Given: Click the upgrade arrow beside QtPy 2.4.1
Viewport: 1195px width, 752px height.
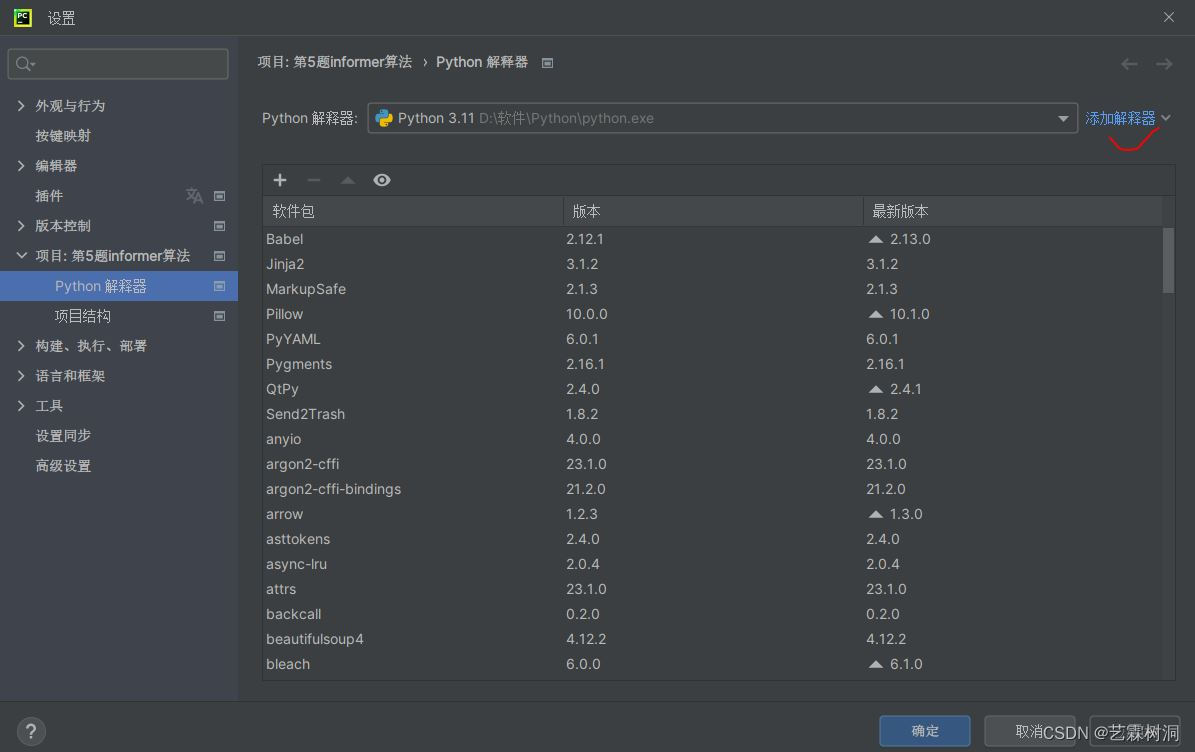Looking at the screenshot, I should tap(876, 389).
